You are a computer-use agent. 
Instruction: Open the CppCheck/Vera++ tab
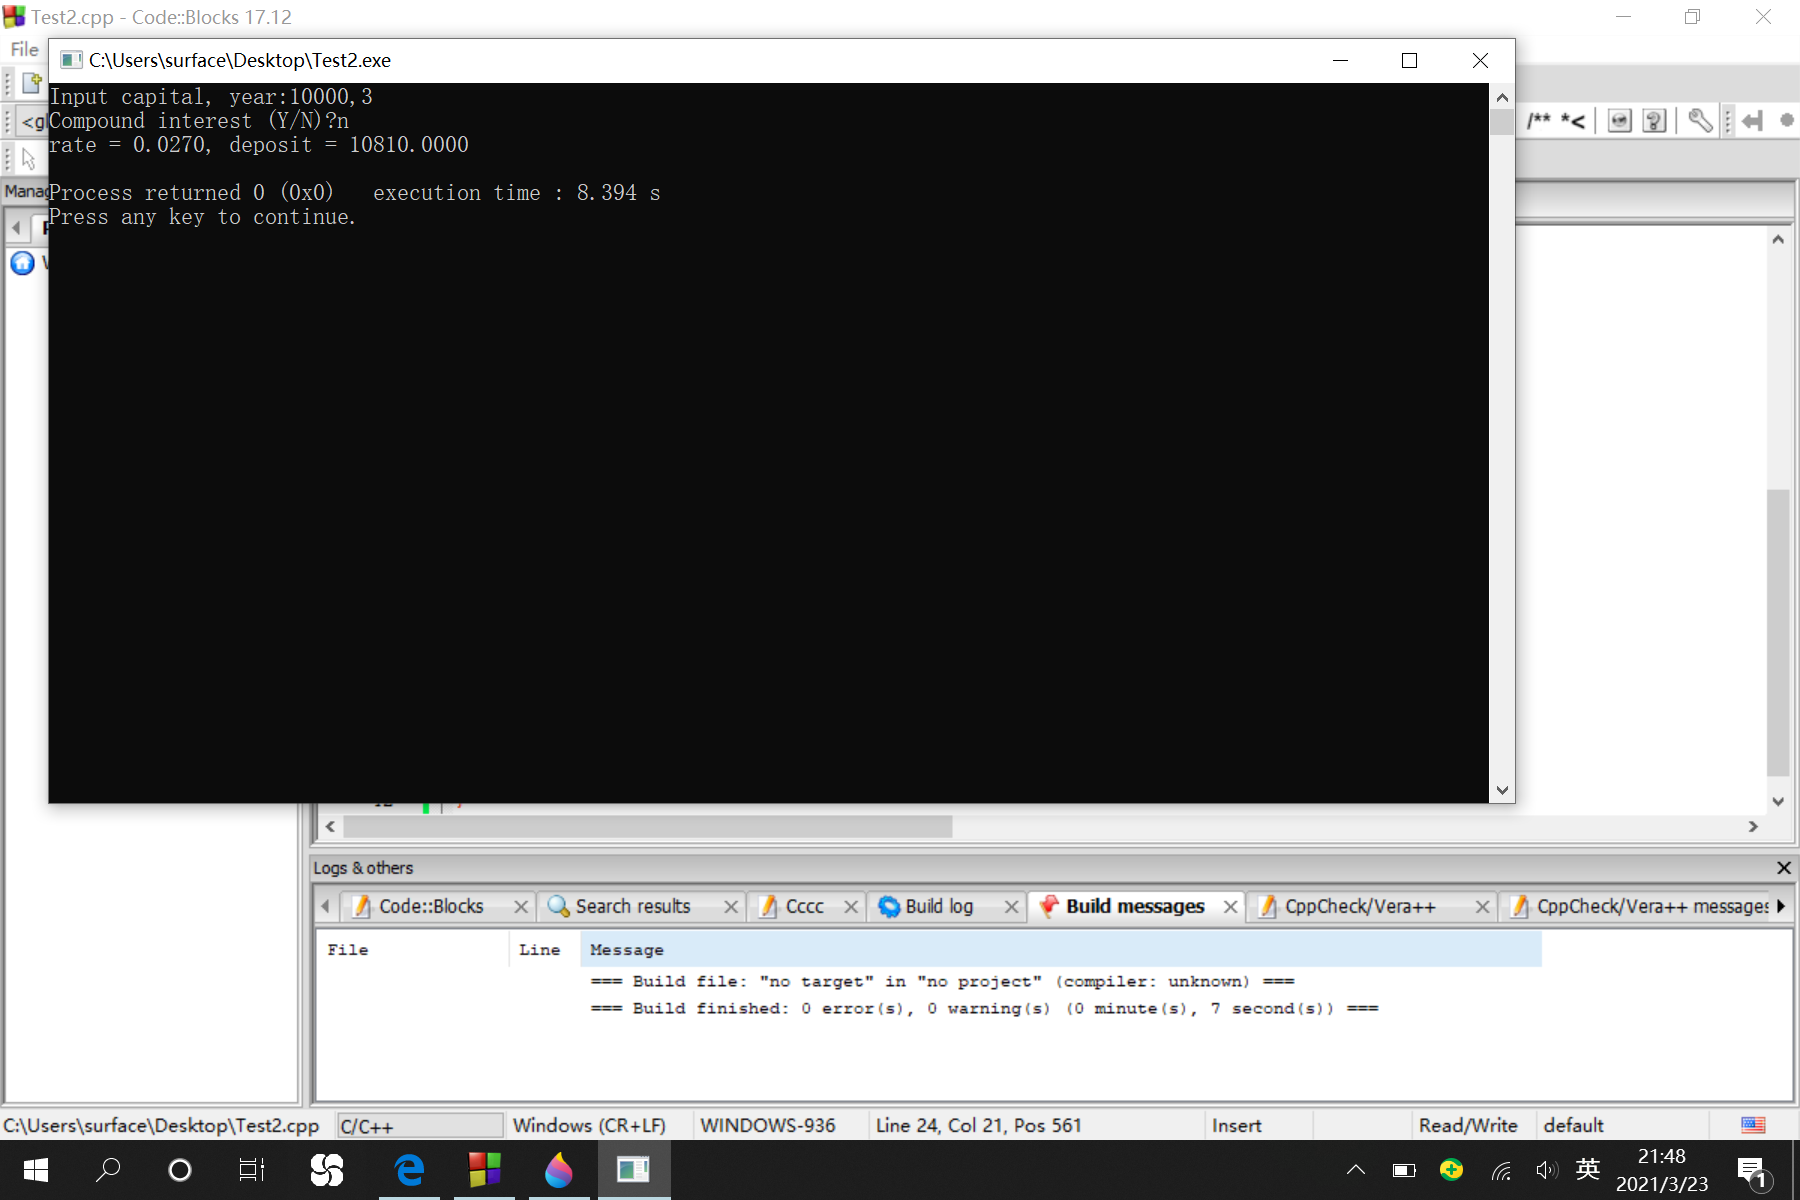1360,906
